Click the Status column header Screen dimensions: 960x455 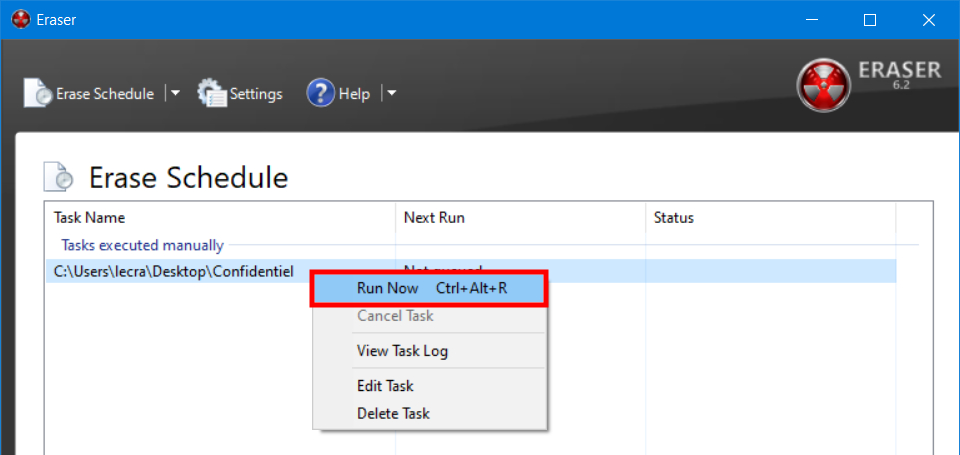point(770,217)
